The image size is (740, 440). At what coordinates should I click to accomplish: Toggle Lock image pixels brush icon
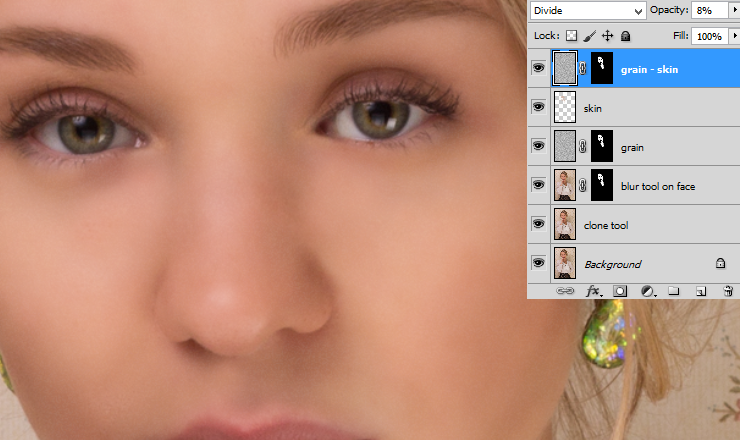tap(589, 36)
